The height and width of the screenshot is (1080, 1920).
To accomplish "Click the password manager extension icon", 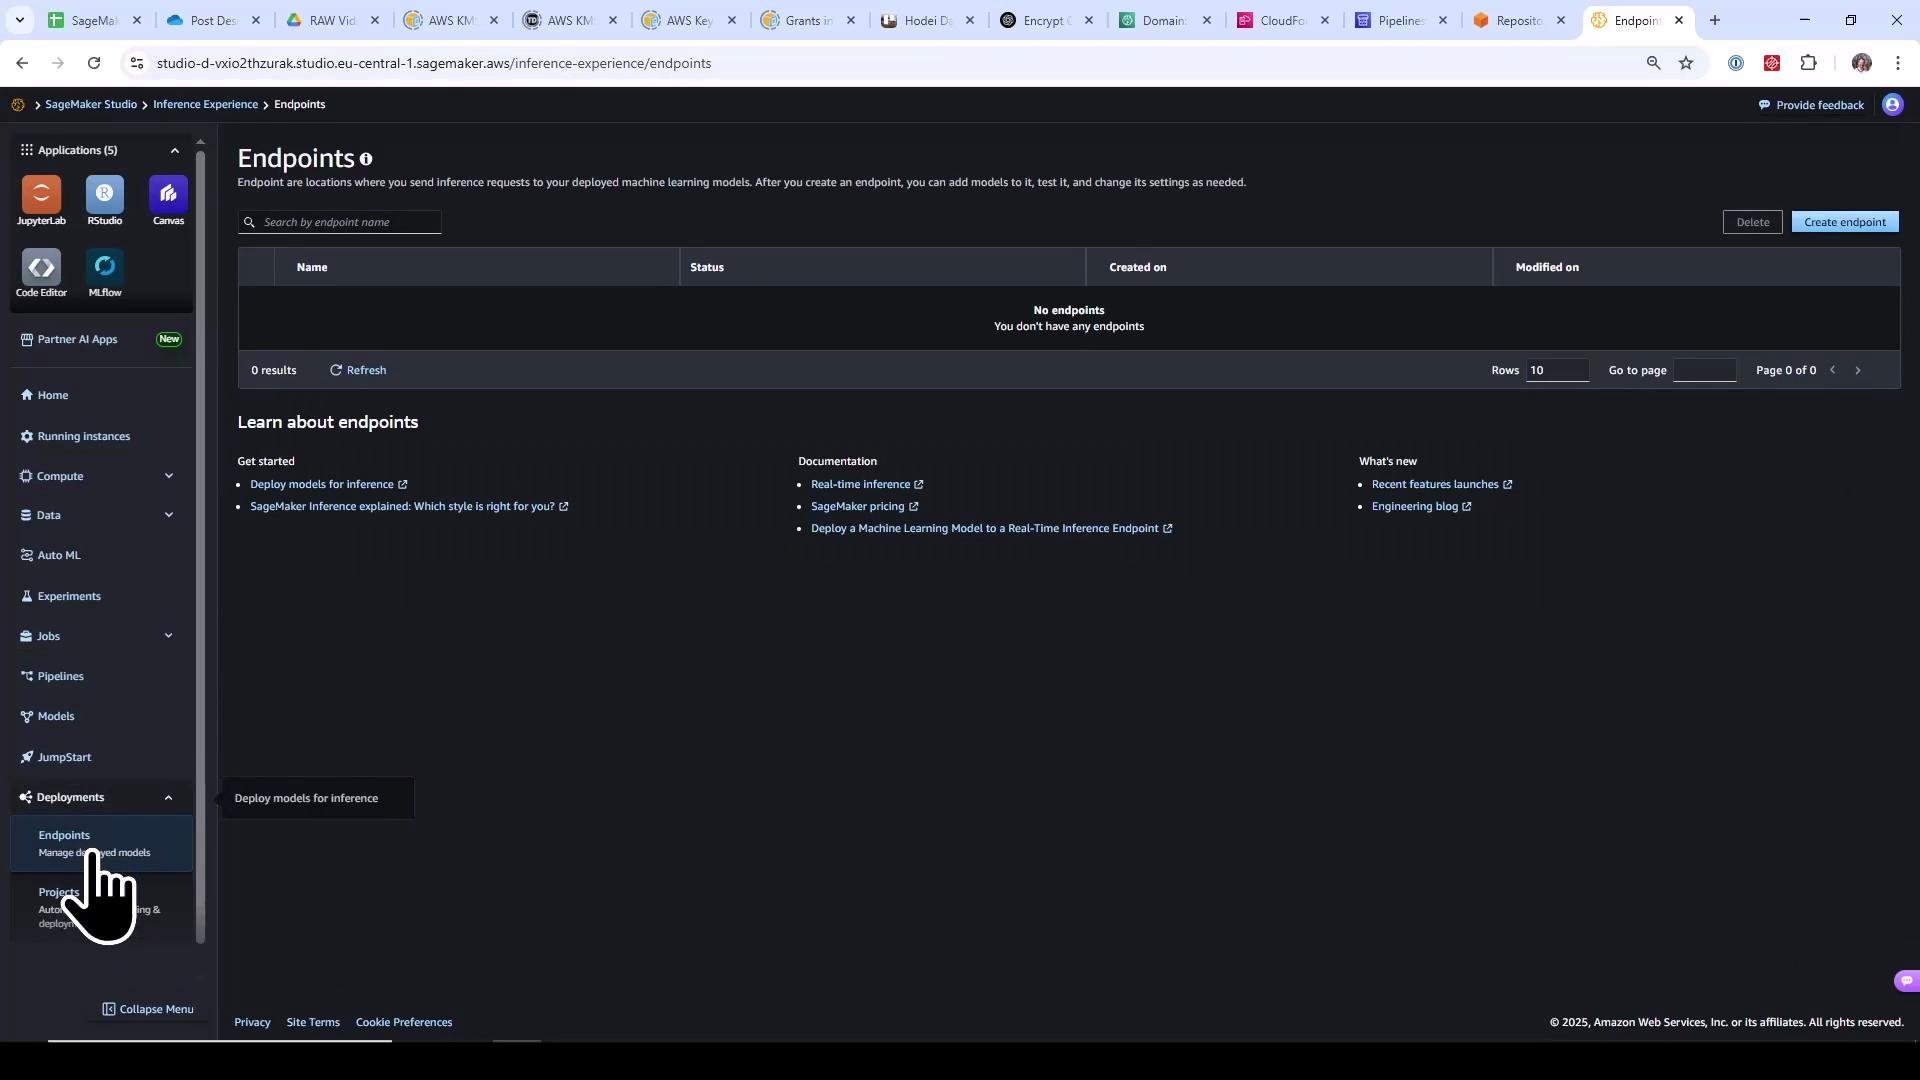I will (1736, 63).
